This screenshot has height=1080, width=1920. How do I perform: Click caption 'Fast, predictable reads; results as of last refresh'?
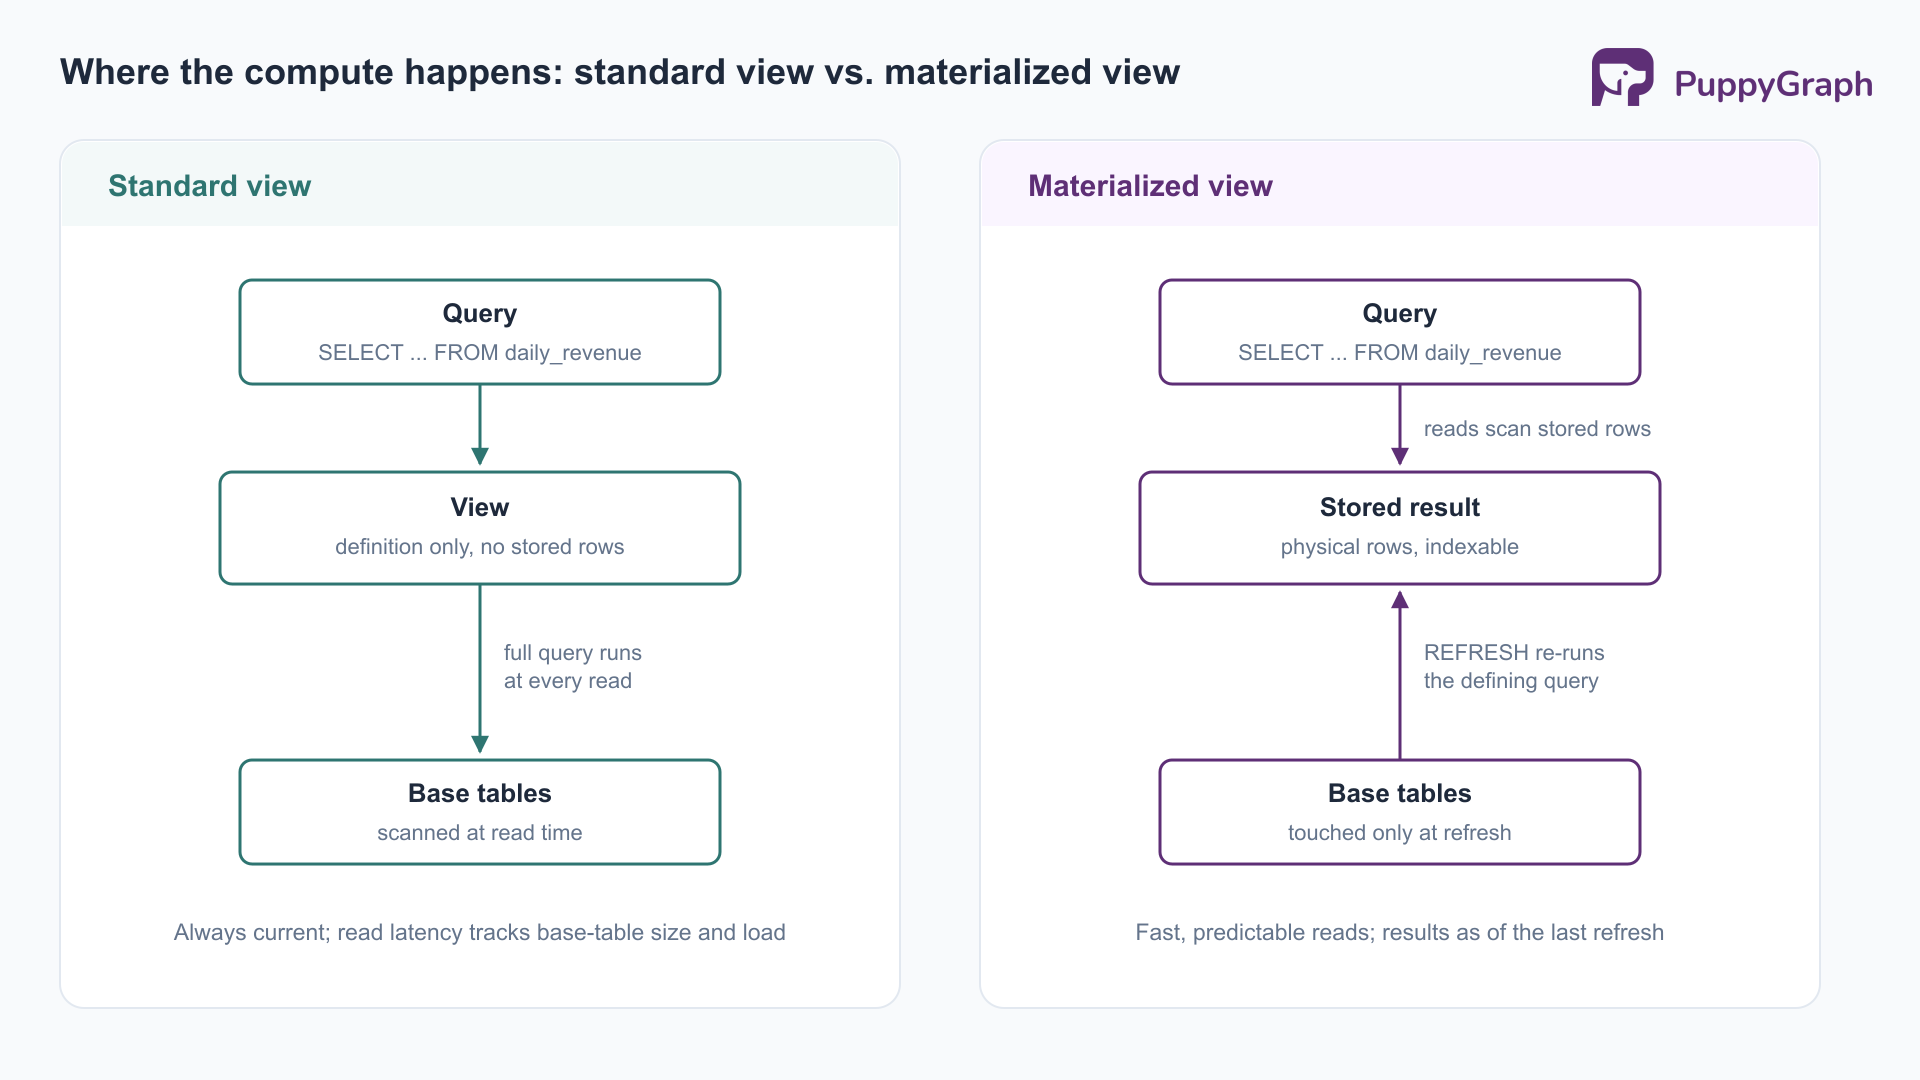pyautogui.click(x=1400, y=933)
